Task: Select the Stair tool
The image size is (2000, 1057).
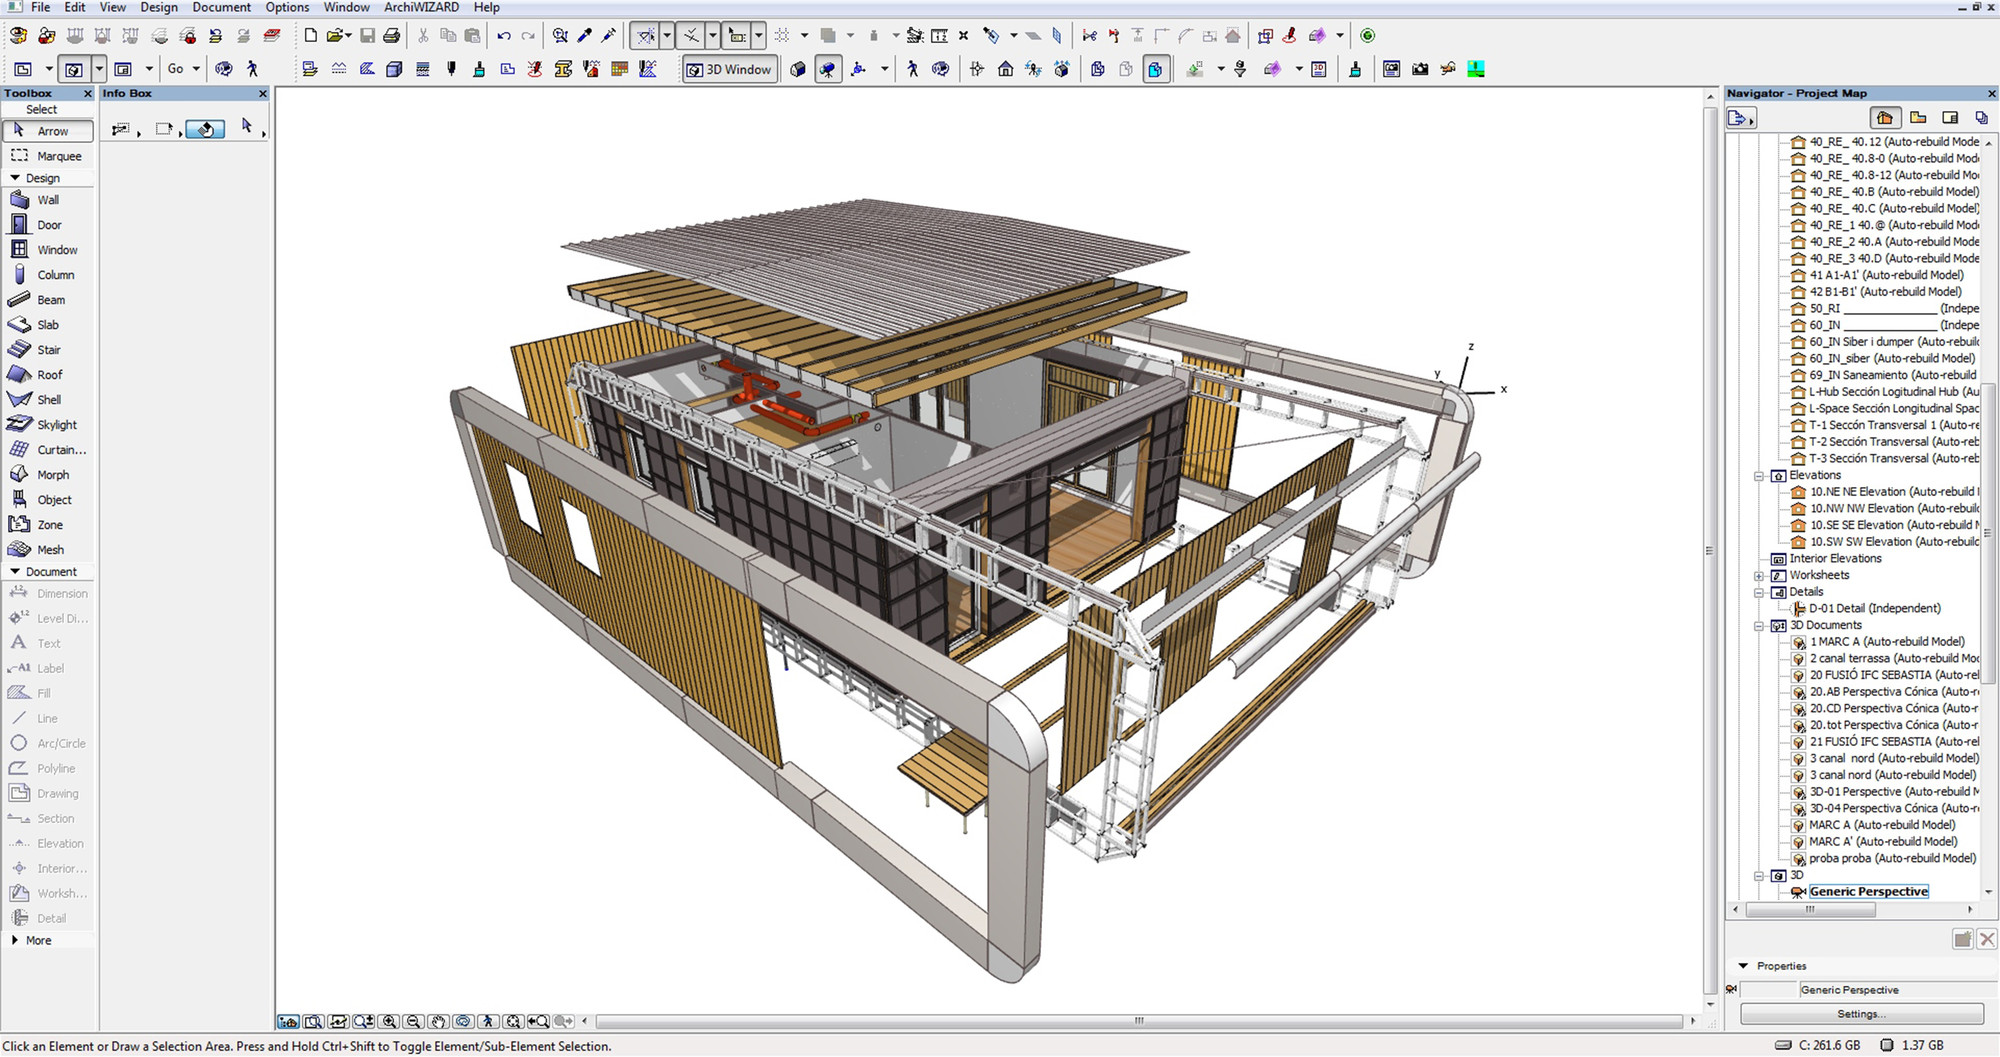Action: (48, 350)
